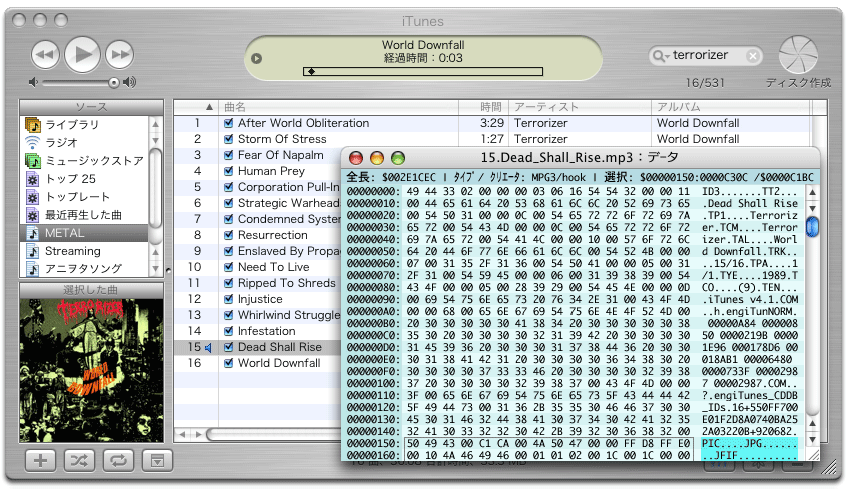Clear the terrorizer search field

pyautogui.click(x=753, y=56)
